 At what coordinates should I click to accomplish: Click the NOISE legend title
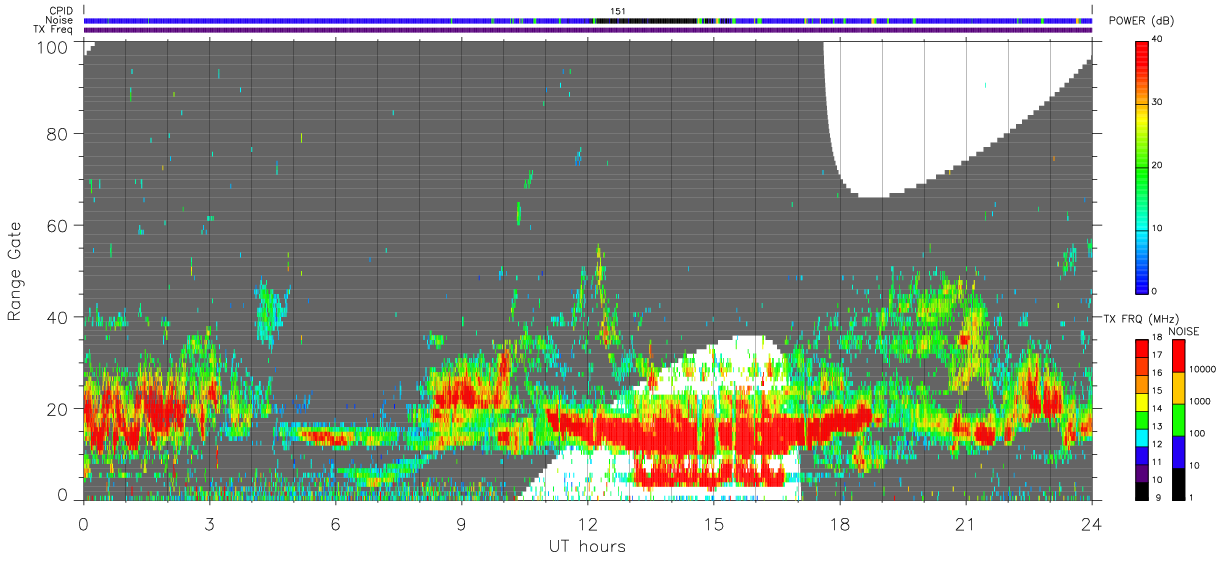[1186, 331]
